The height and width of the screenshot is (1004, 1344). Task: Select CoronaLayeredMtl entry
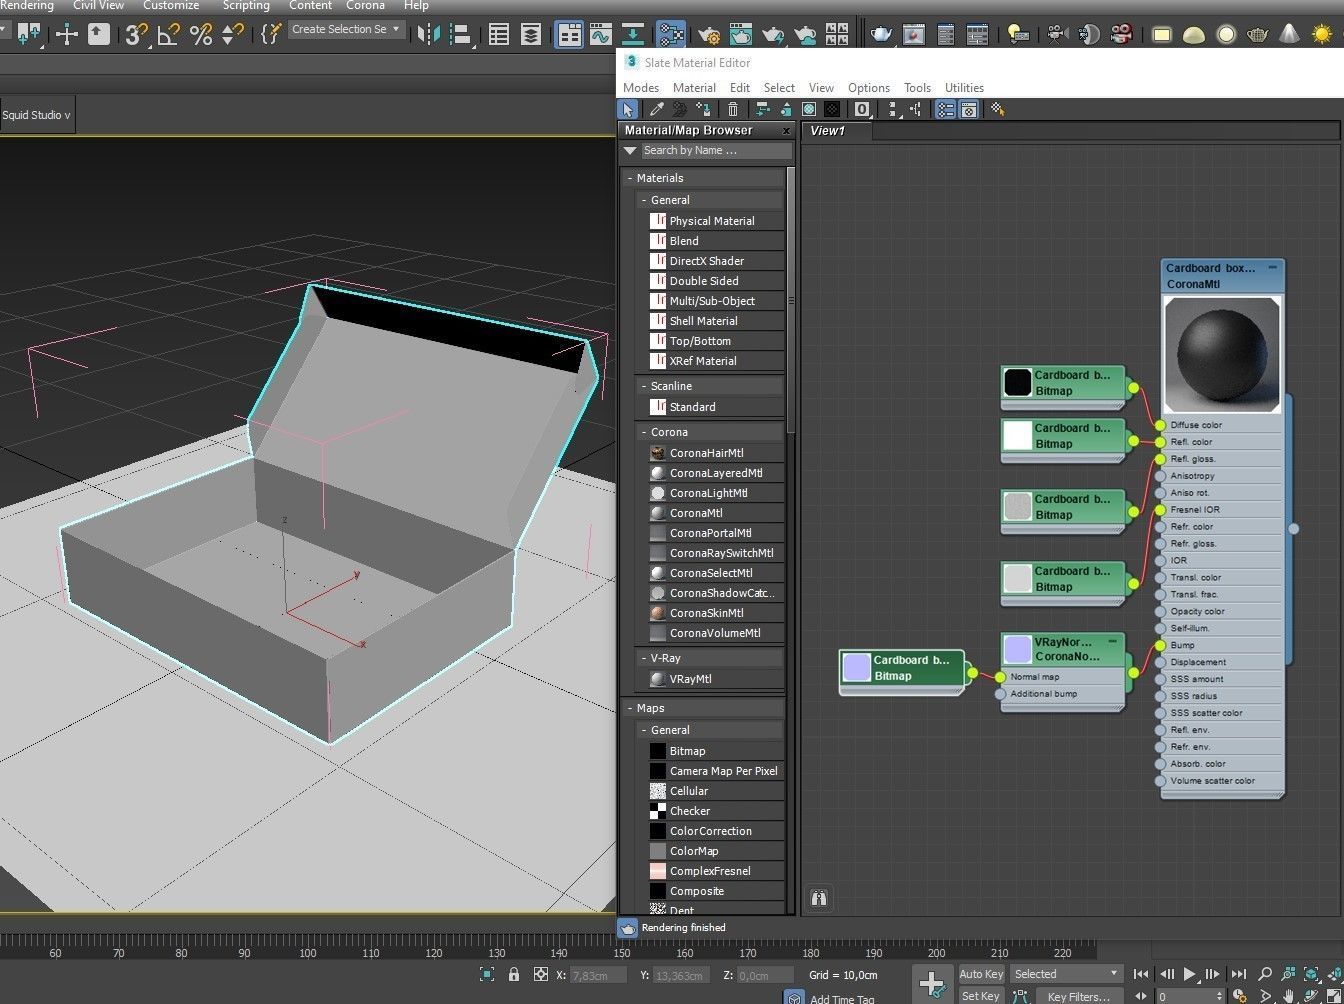pyautogui.click(x=715, y=473)
